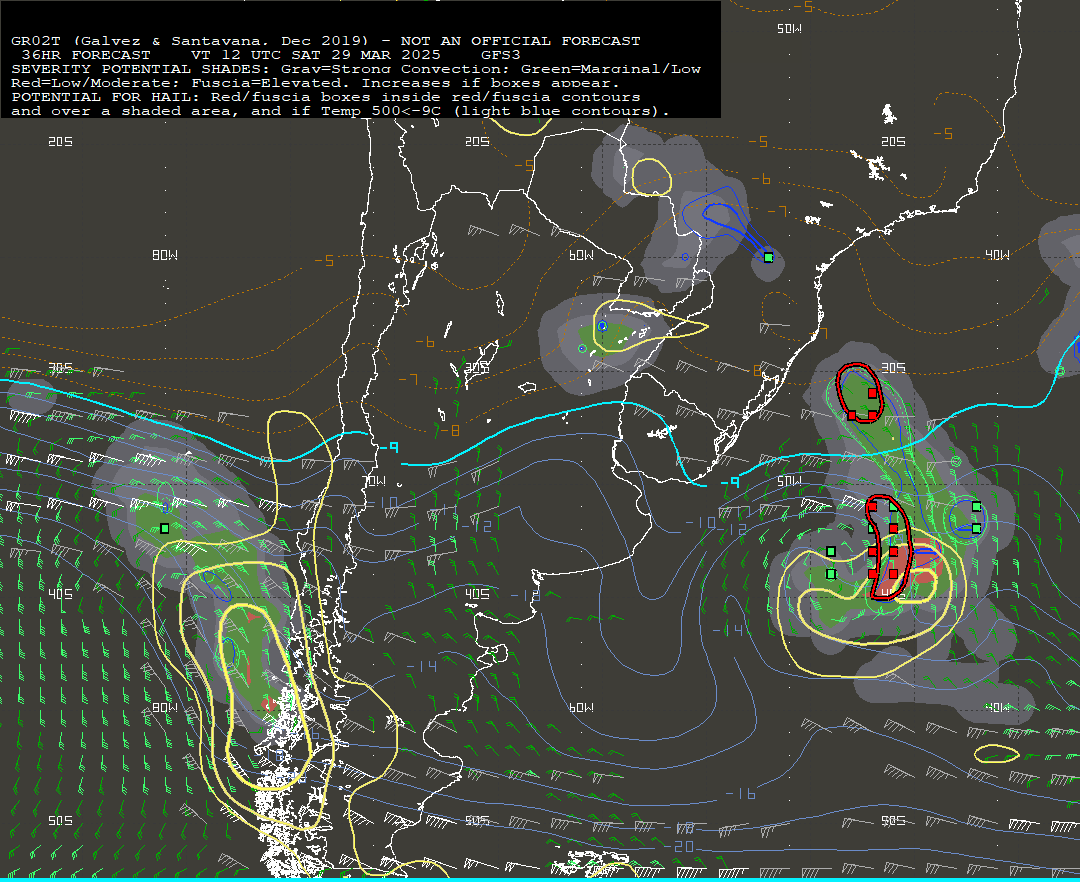This screenshot has width=1080, height=882.
Task: Click "NOT AN OFFICIAL FORECAST" in the title line
Action: [521, 41]
